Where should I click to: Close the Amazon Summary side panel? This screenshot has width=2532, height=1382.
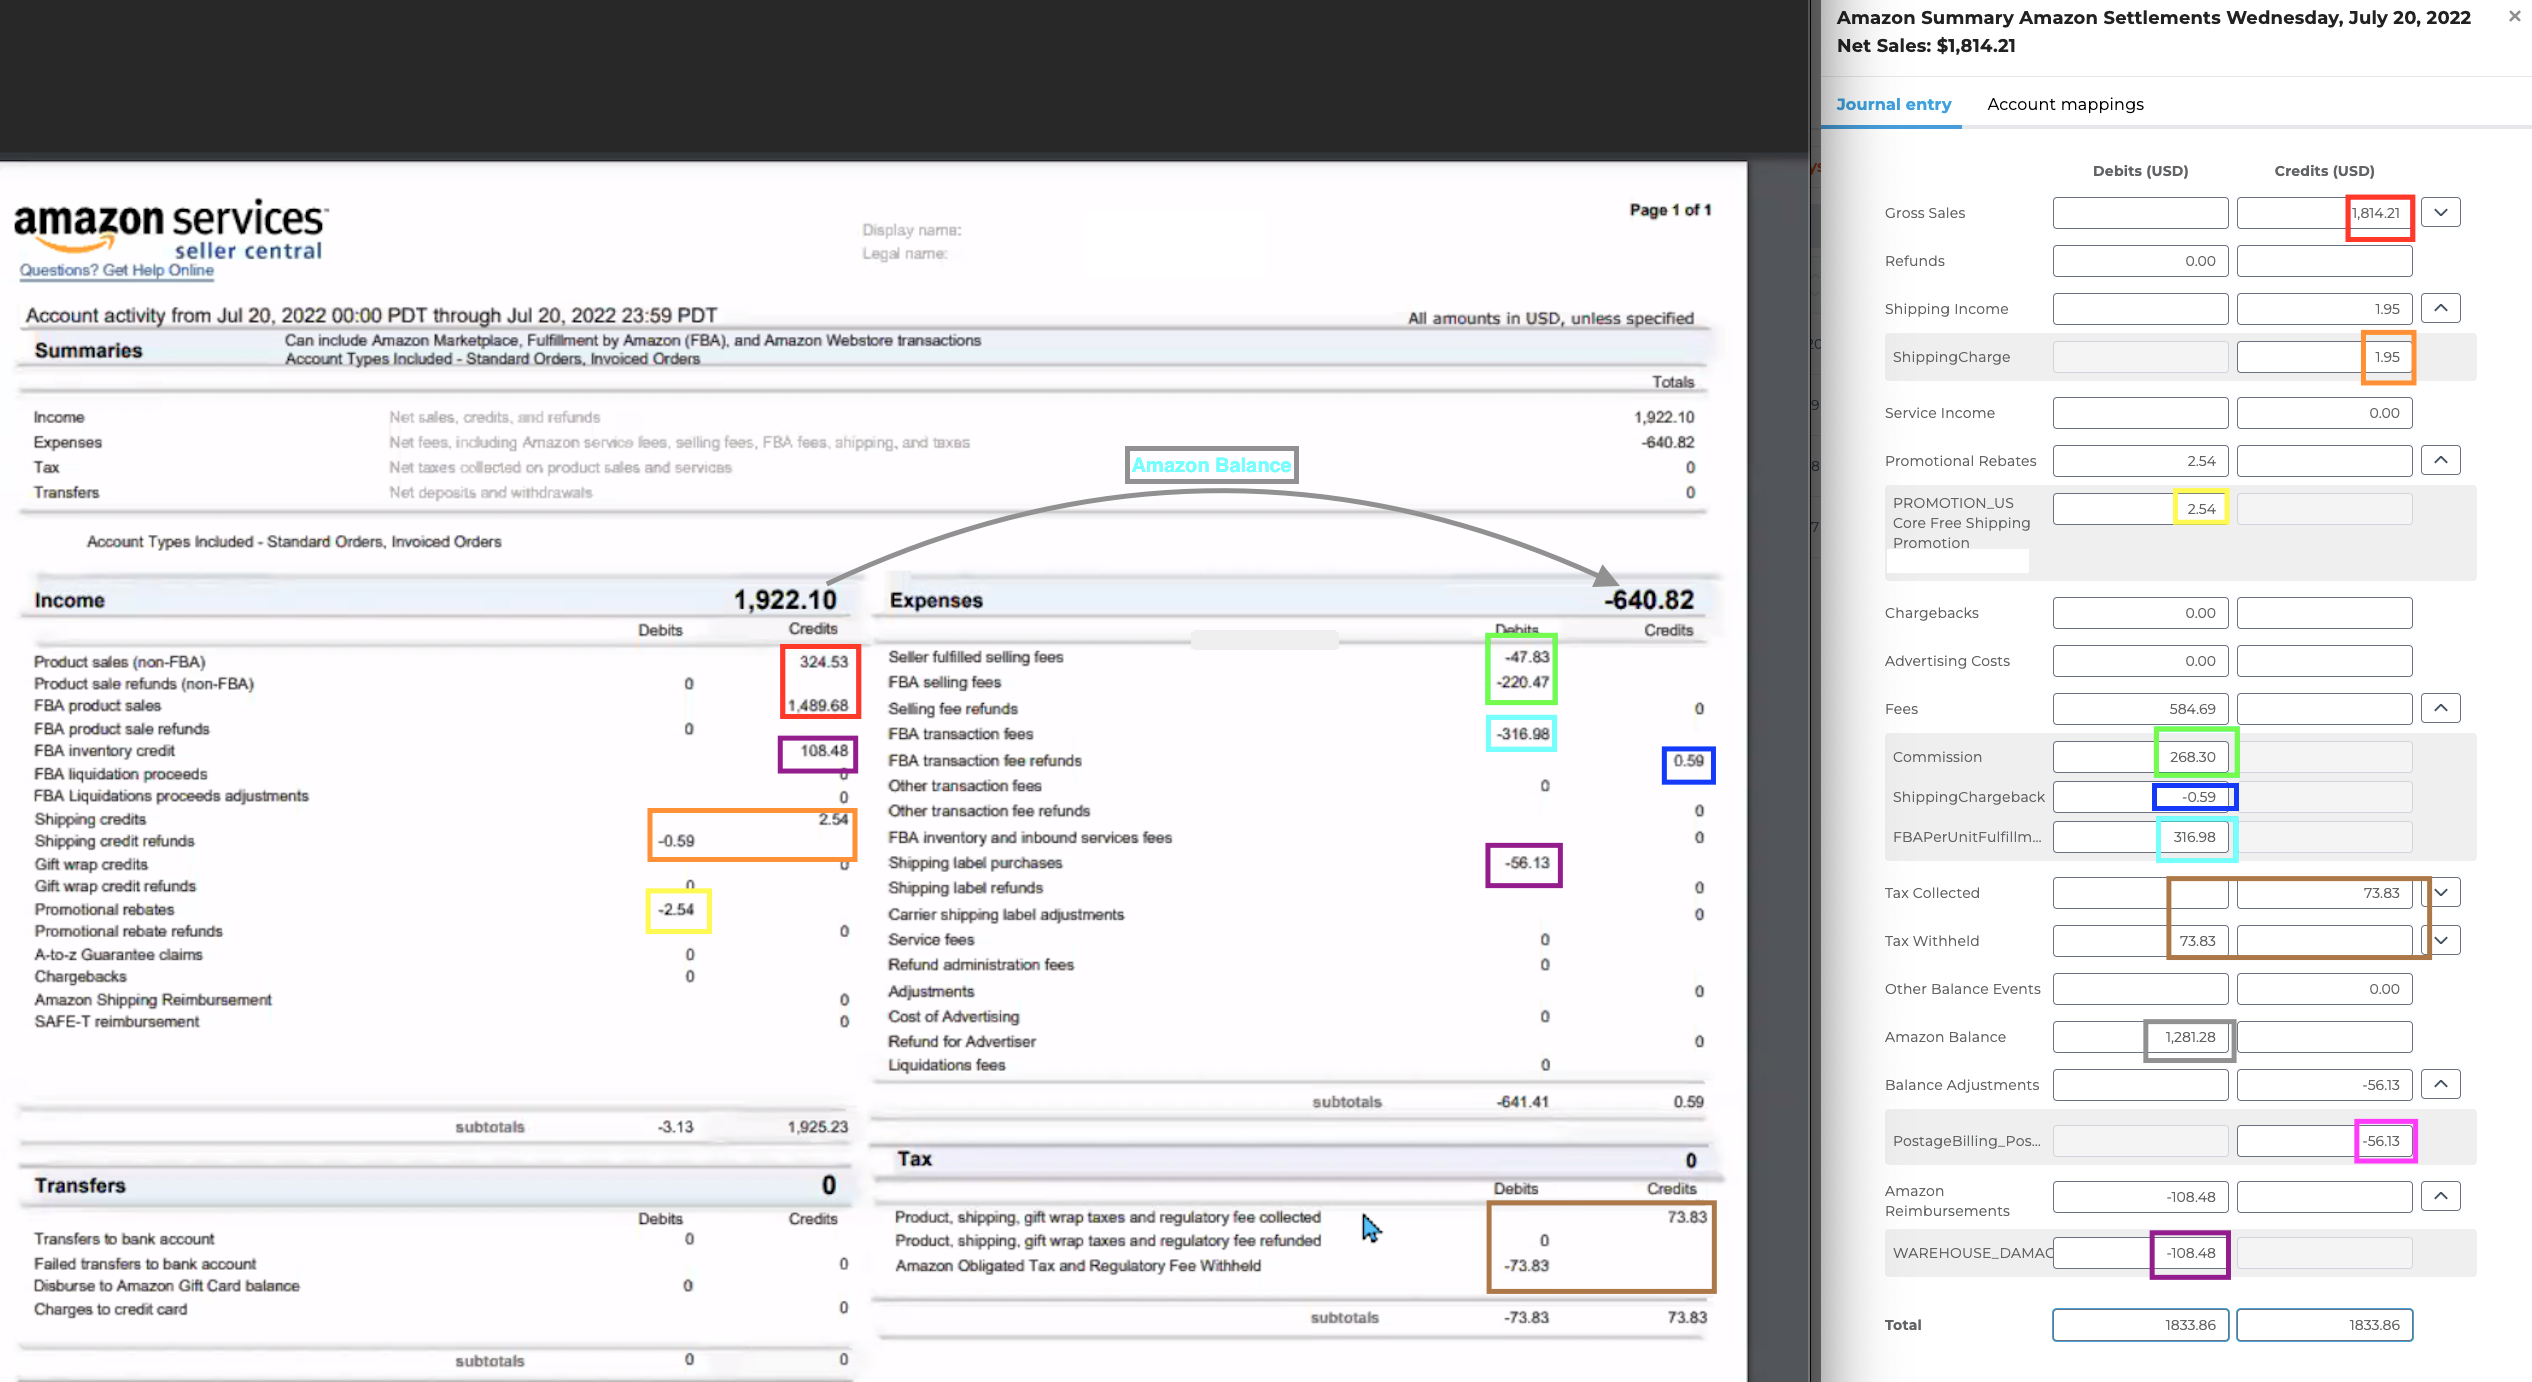2514,16
